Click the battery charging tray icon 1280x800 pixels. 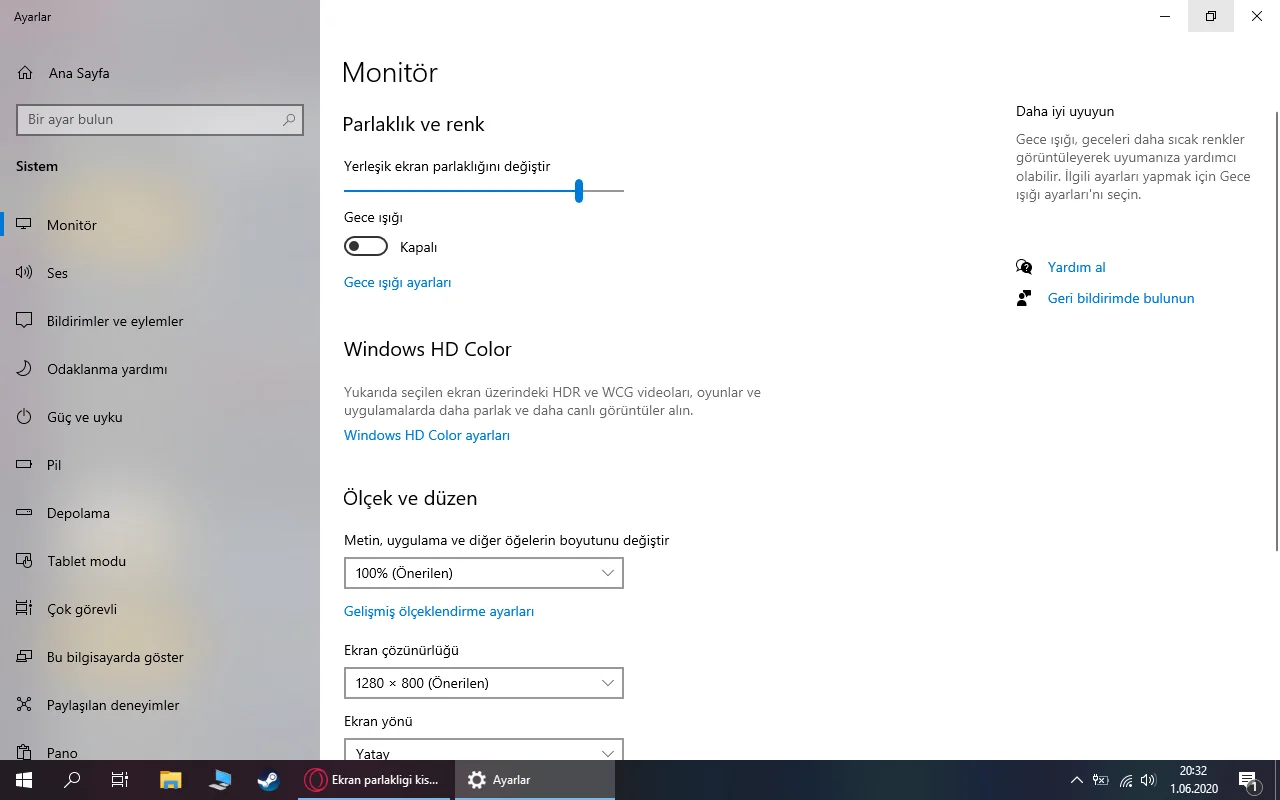[x=1101, y=780]
